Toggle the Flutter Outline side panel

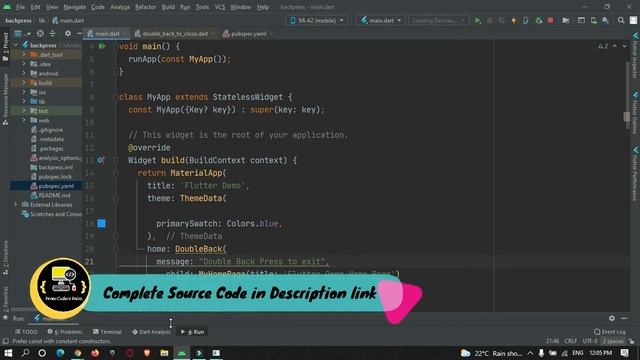[x=635, y=113]
